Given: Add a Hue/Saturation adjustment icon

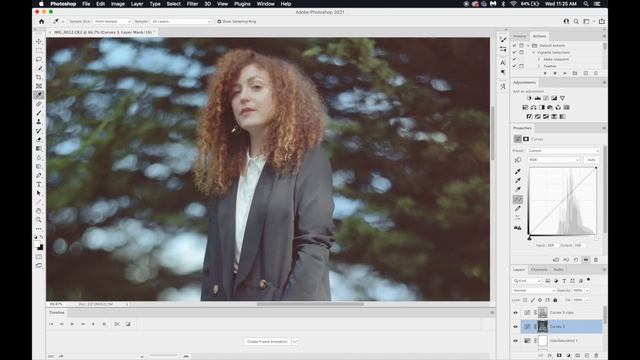Looking at the screenshot, I should 525,107.
